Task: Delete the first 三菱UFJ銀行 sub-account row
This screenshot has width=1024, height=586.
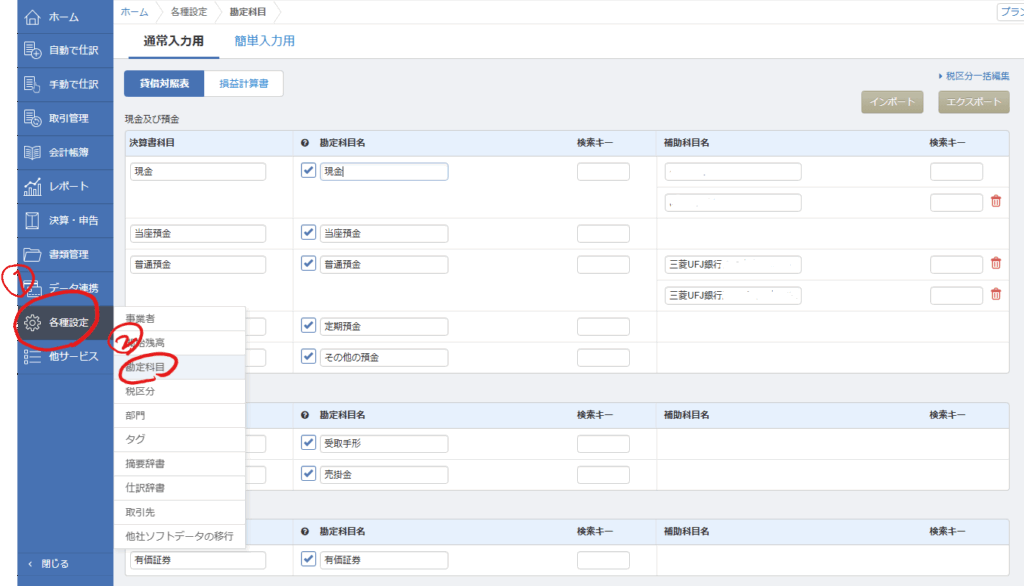Action: [995, 264]
